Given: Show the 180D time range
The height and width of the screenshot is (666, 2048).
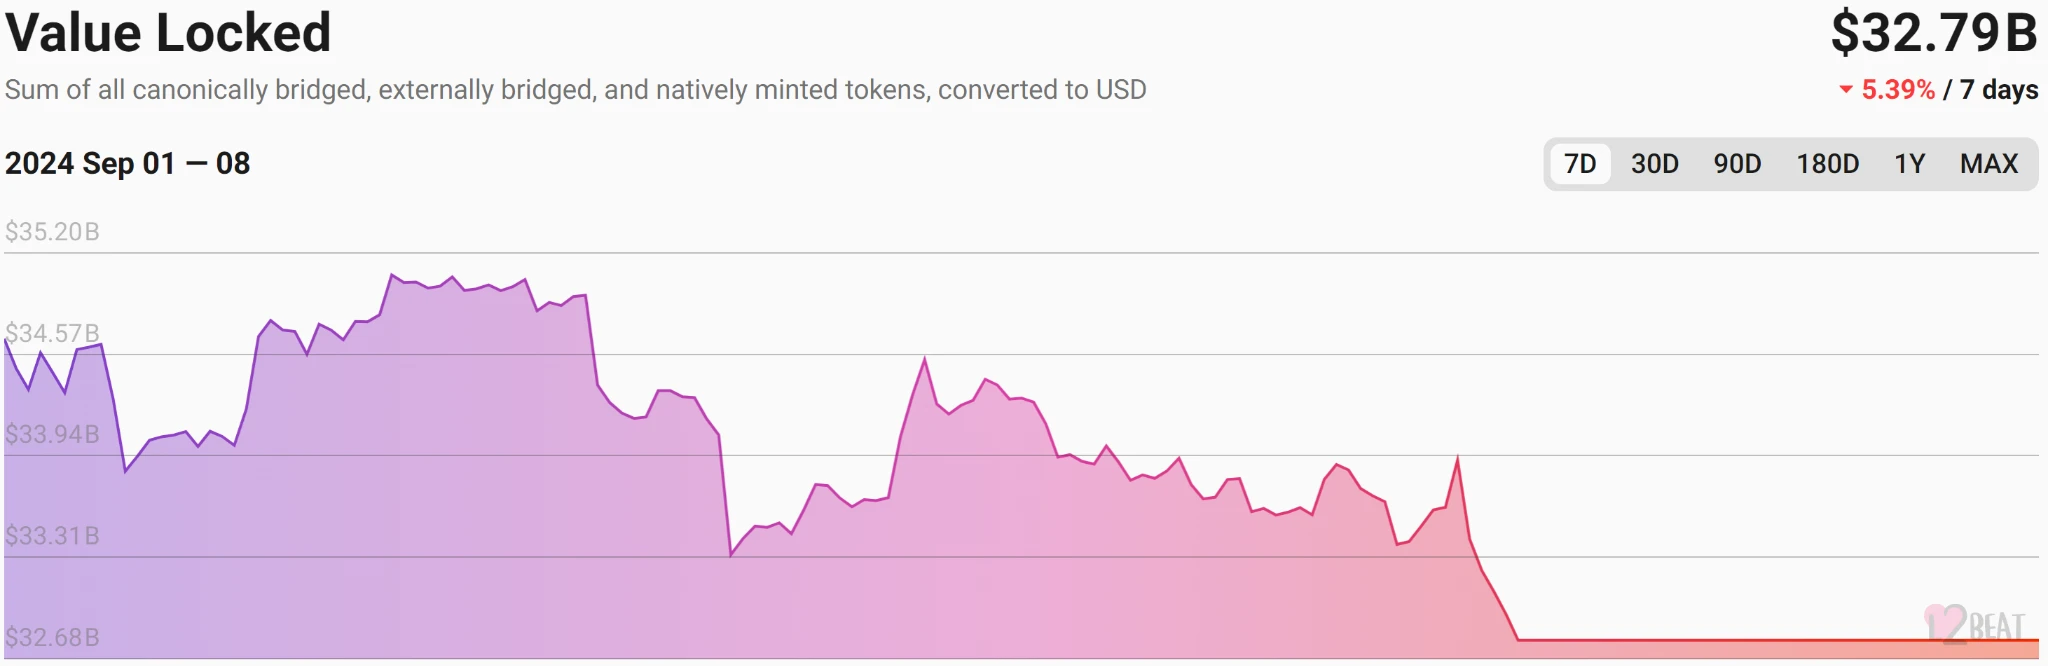Looking at the screenshot, I should [x=1827, y=164].
